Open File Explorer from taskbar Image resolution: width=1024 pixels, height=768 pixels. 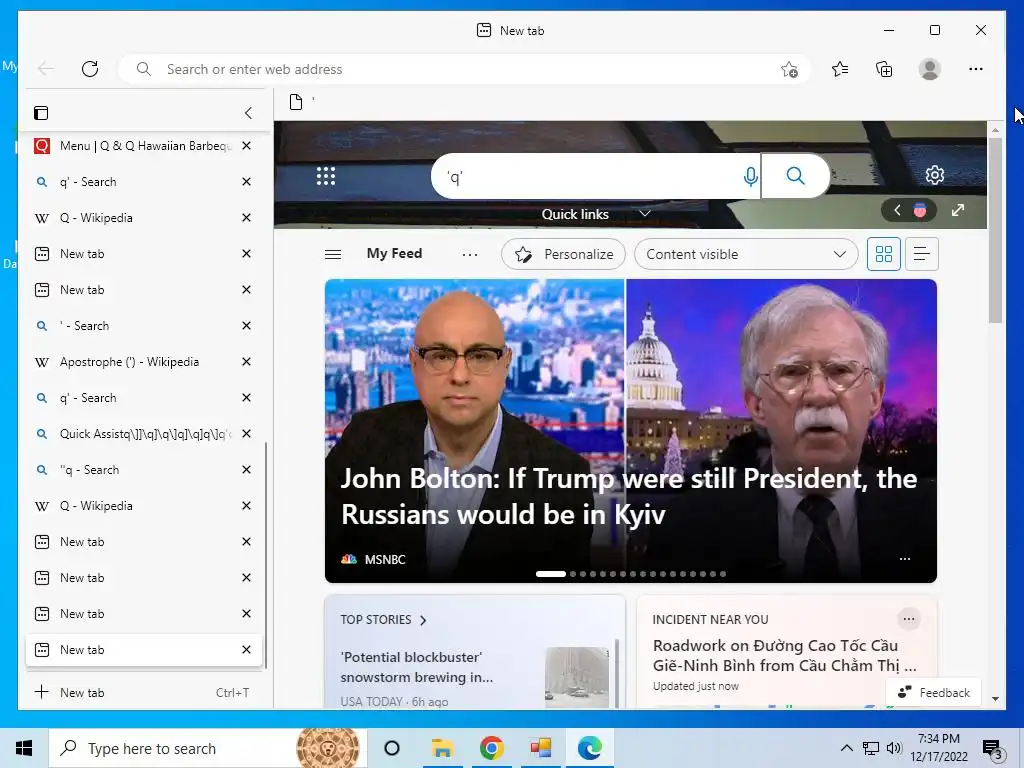point(442,748)
